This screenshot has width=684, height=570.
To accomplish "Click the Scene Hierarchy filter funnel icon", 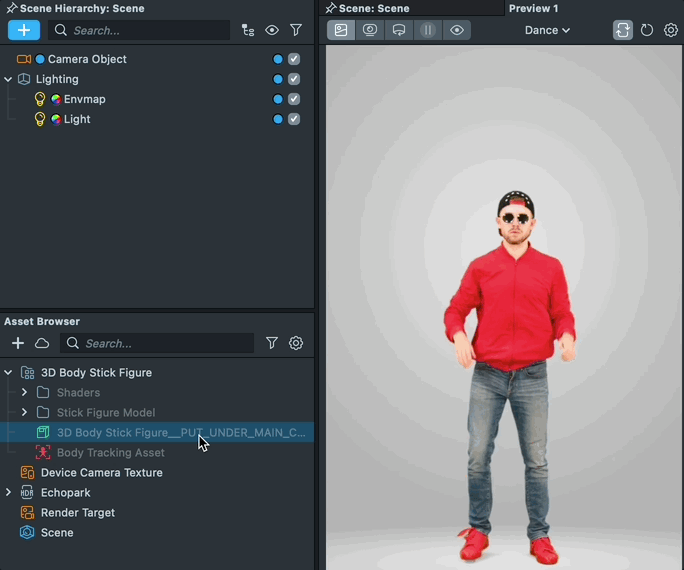I will pos(296,30).
